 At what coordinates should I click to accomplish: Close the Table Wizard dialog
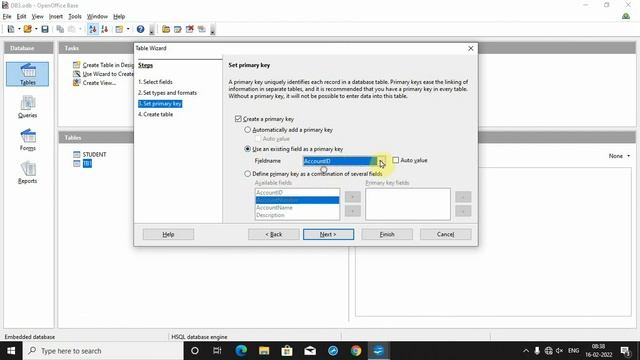click(471, 48)
